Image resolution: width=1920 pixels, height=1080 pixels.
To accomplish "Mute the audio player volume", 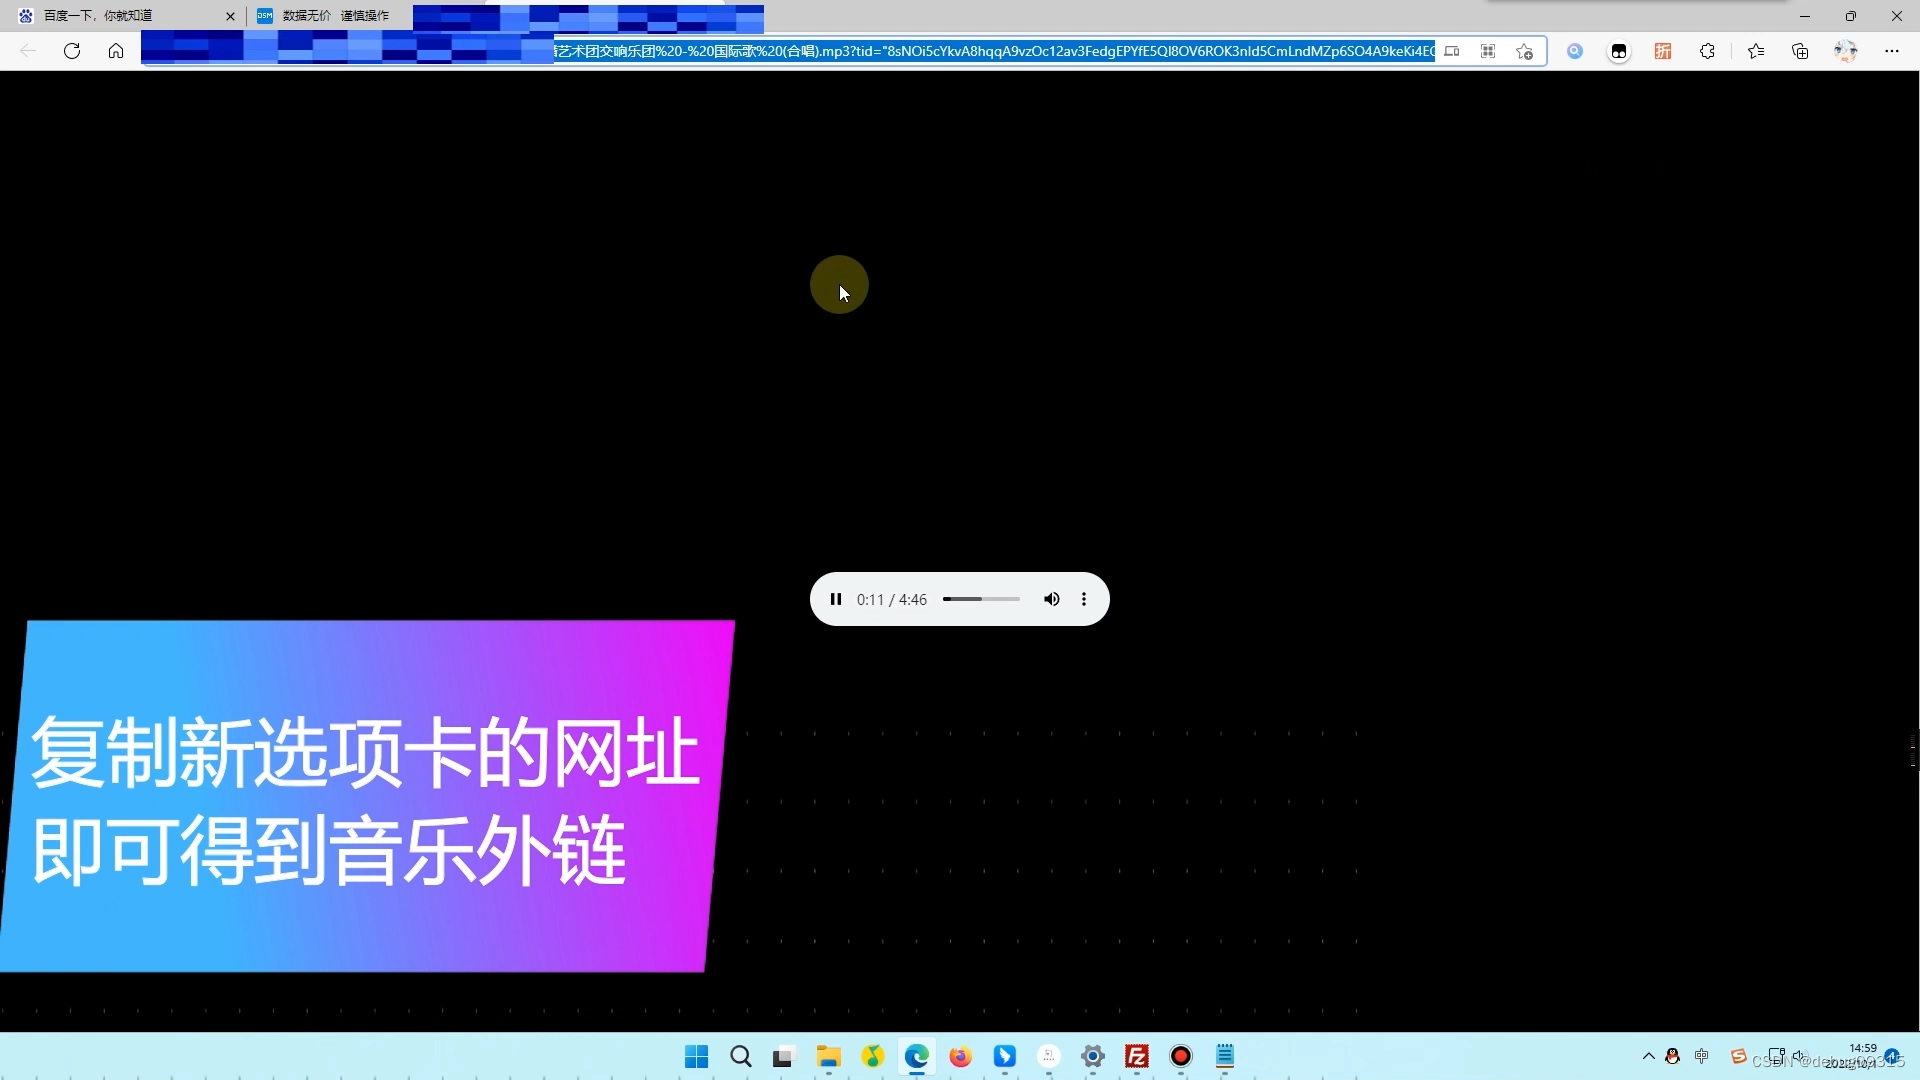I will pyautogui.click(x=1051, y=599).
